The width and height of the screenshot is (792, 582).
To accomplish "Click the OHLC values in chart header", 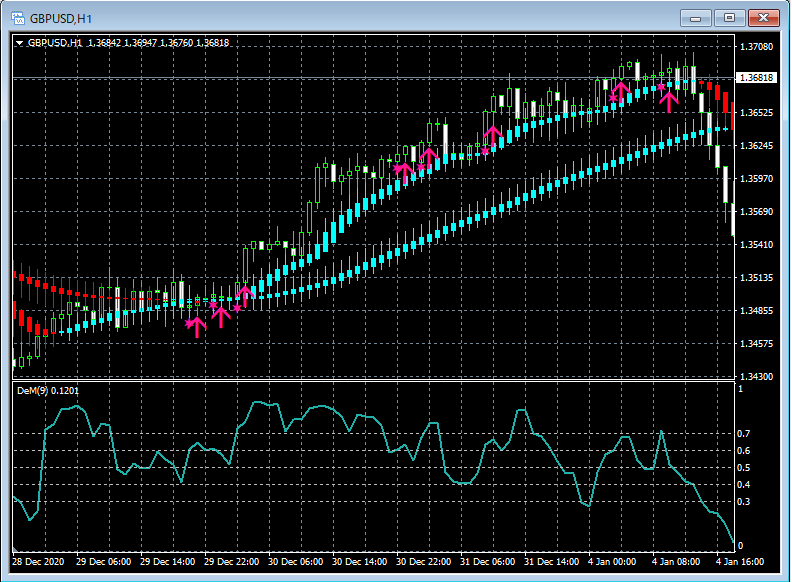I will click(x=158, y=43).
